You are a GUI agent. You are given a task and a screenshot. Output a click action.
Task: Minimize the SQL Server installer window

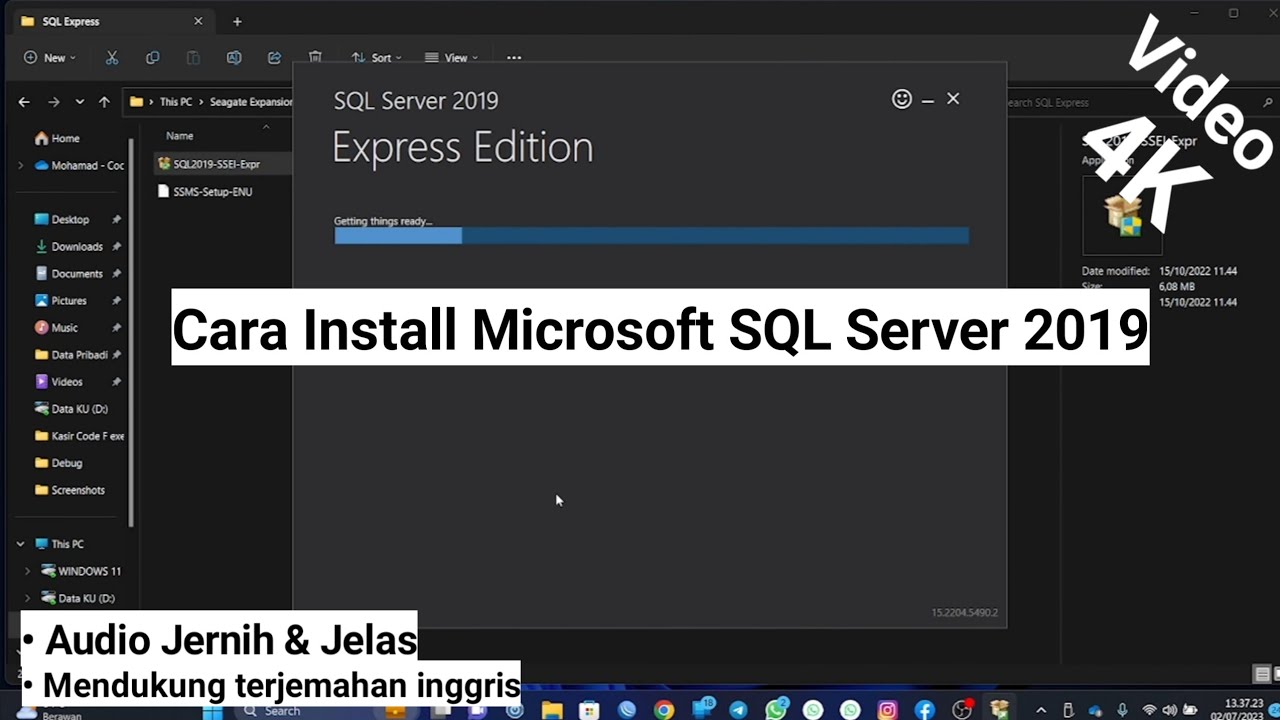coord(928,99)
